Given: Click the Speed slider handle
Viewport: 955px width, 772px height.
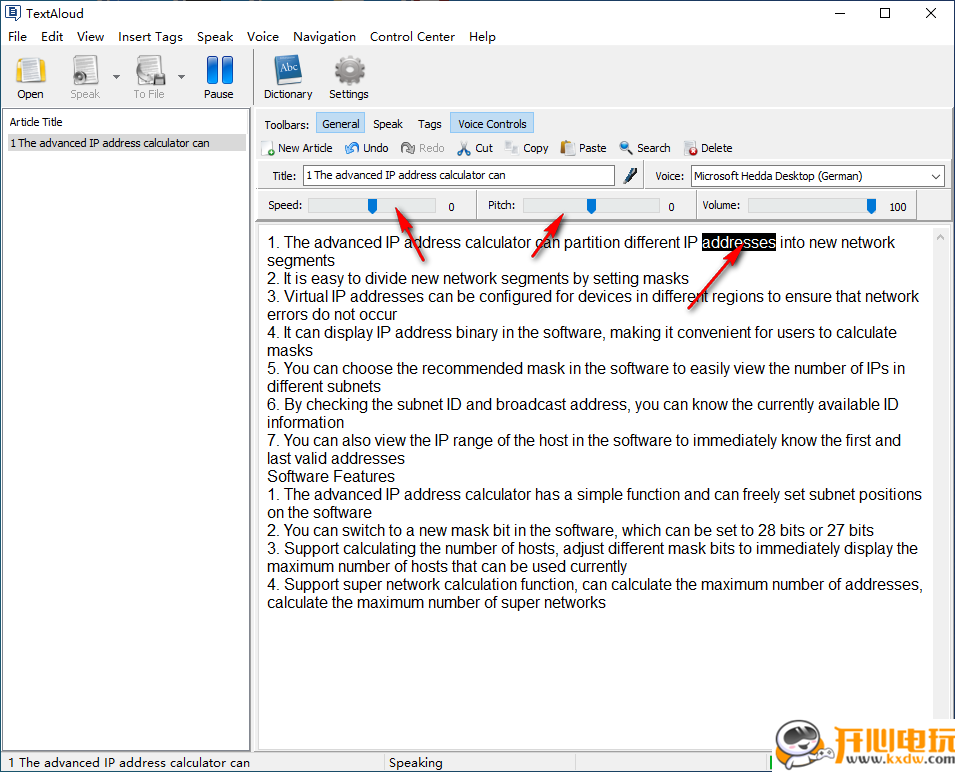Looking at the screenshot, I should (x=372, y=206).
